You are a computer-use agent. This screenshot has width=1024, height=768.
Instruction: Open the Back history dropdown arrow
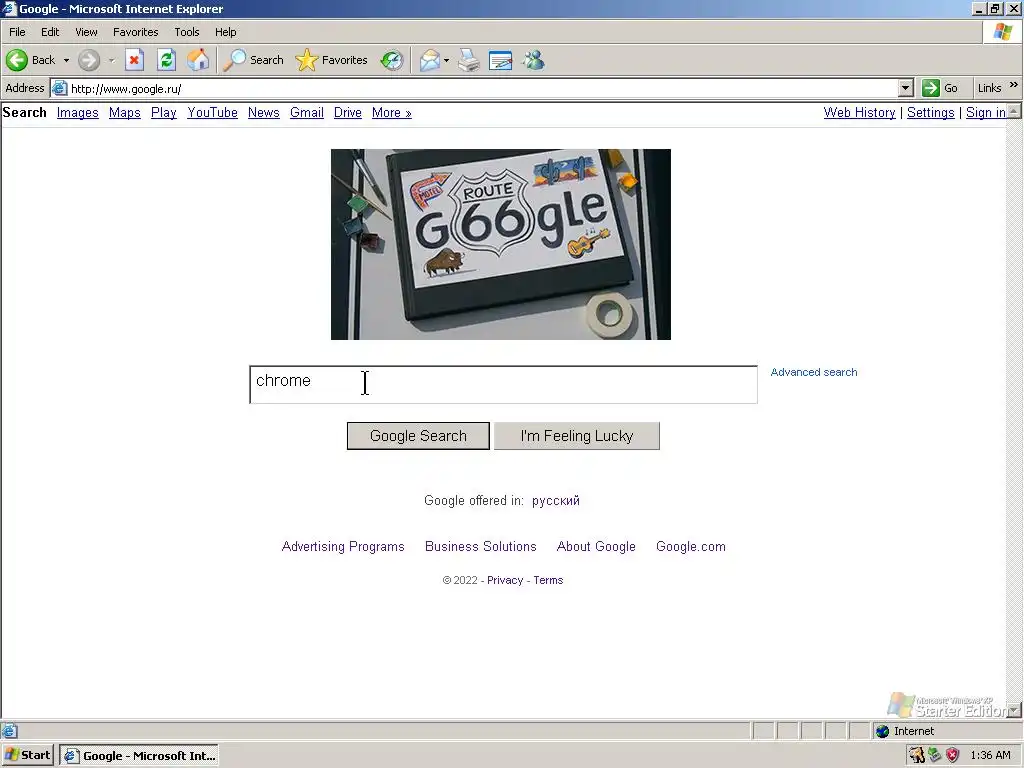[x=66, y=60]
